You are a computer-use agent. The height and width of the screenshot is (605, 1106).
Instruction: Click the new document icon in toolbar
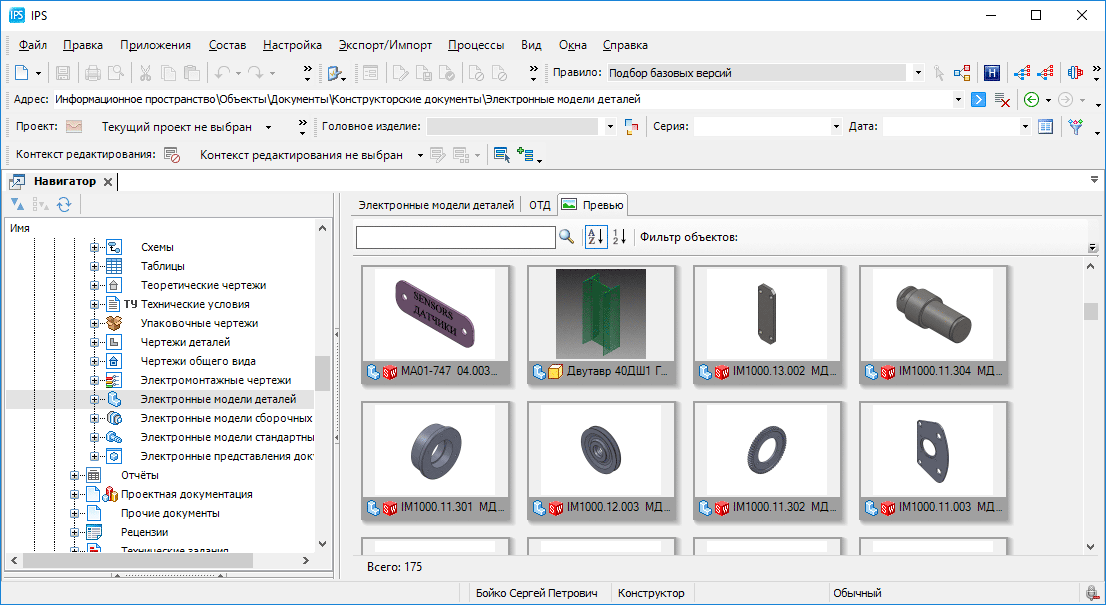22,73
